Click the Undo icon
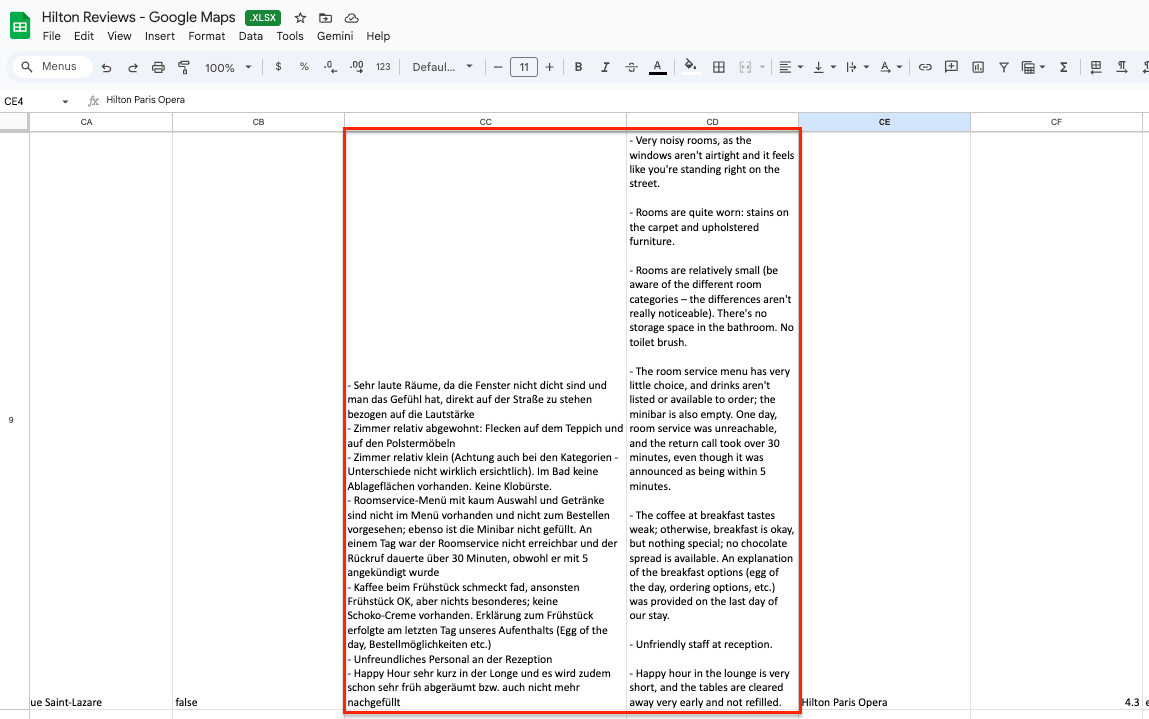 click(106, 67)
